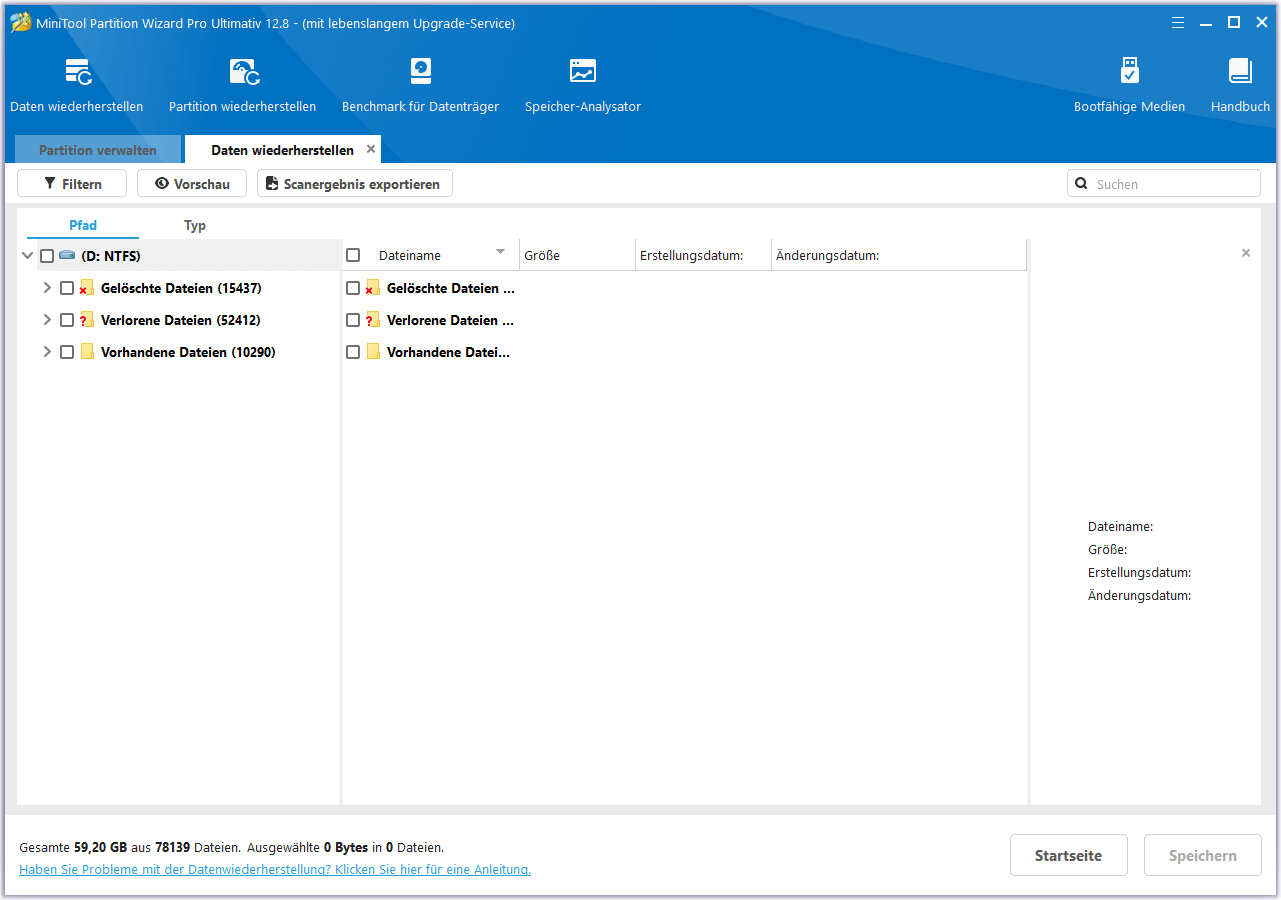Click into the Suchen search field
The image size is (1281, 900).
(1164, 184)
